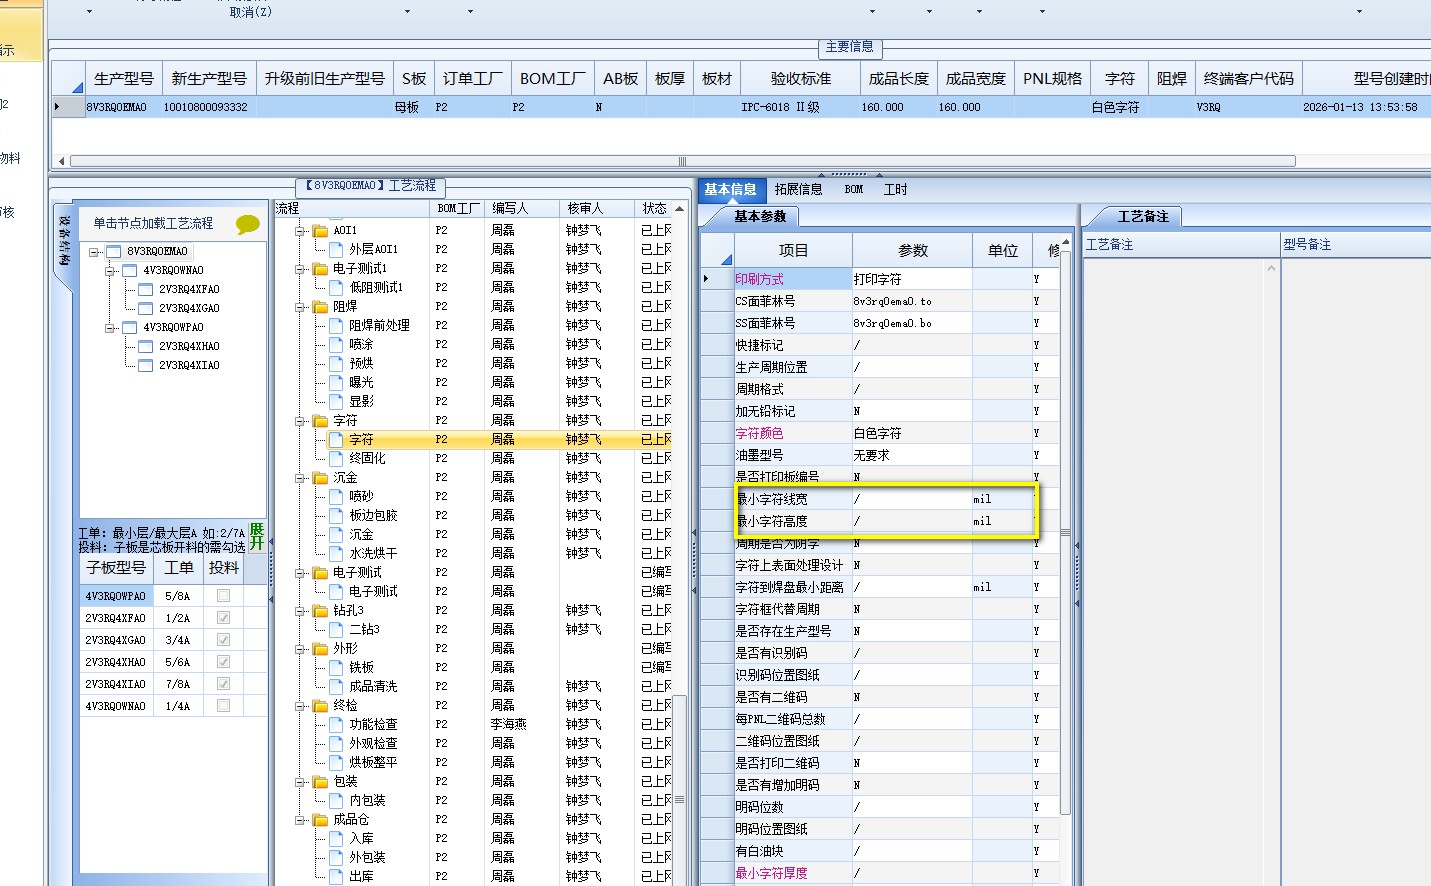
Task: Collapse the 4V3RQ0WNA0 tree node
Action: [110, 271]
